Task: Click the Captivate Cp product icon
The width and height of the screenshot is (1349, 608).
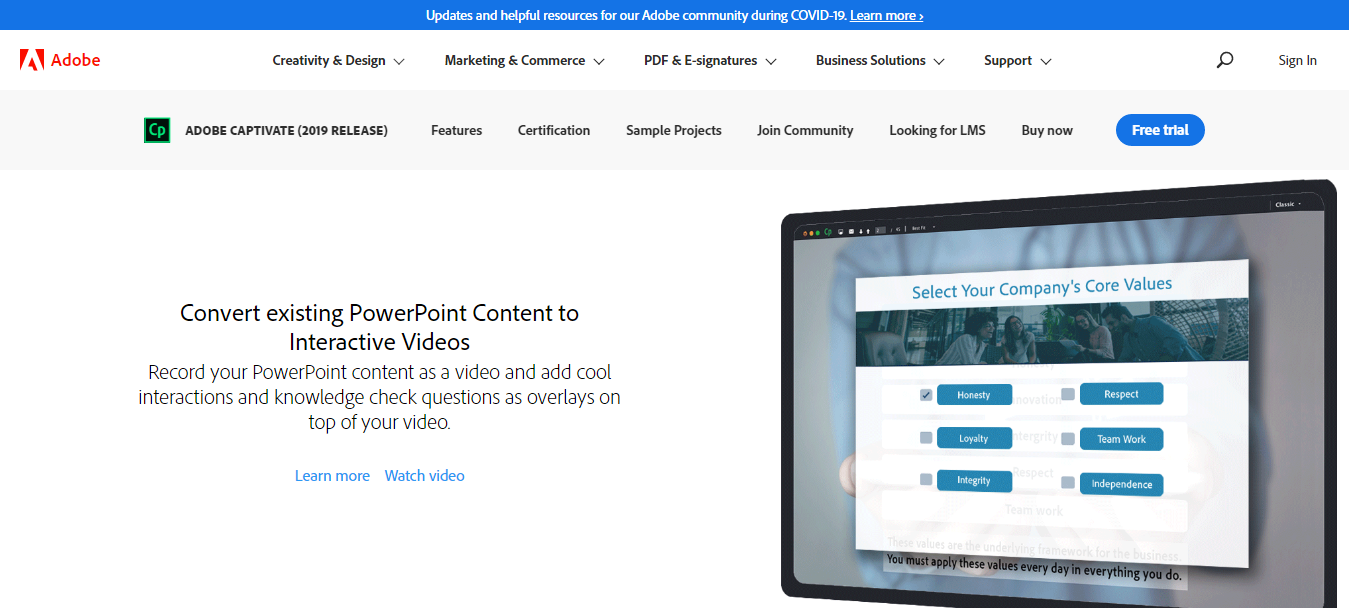Action: coord(157,130)
